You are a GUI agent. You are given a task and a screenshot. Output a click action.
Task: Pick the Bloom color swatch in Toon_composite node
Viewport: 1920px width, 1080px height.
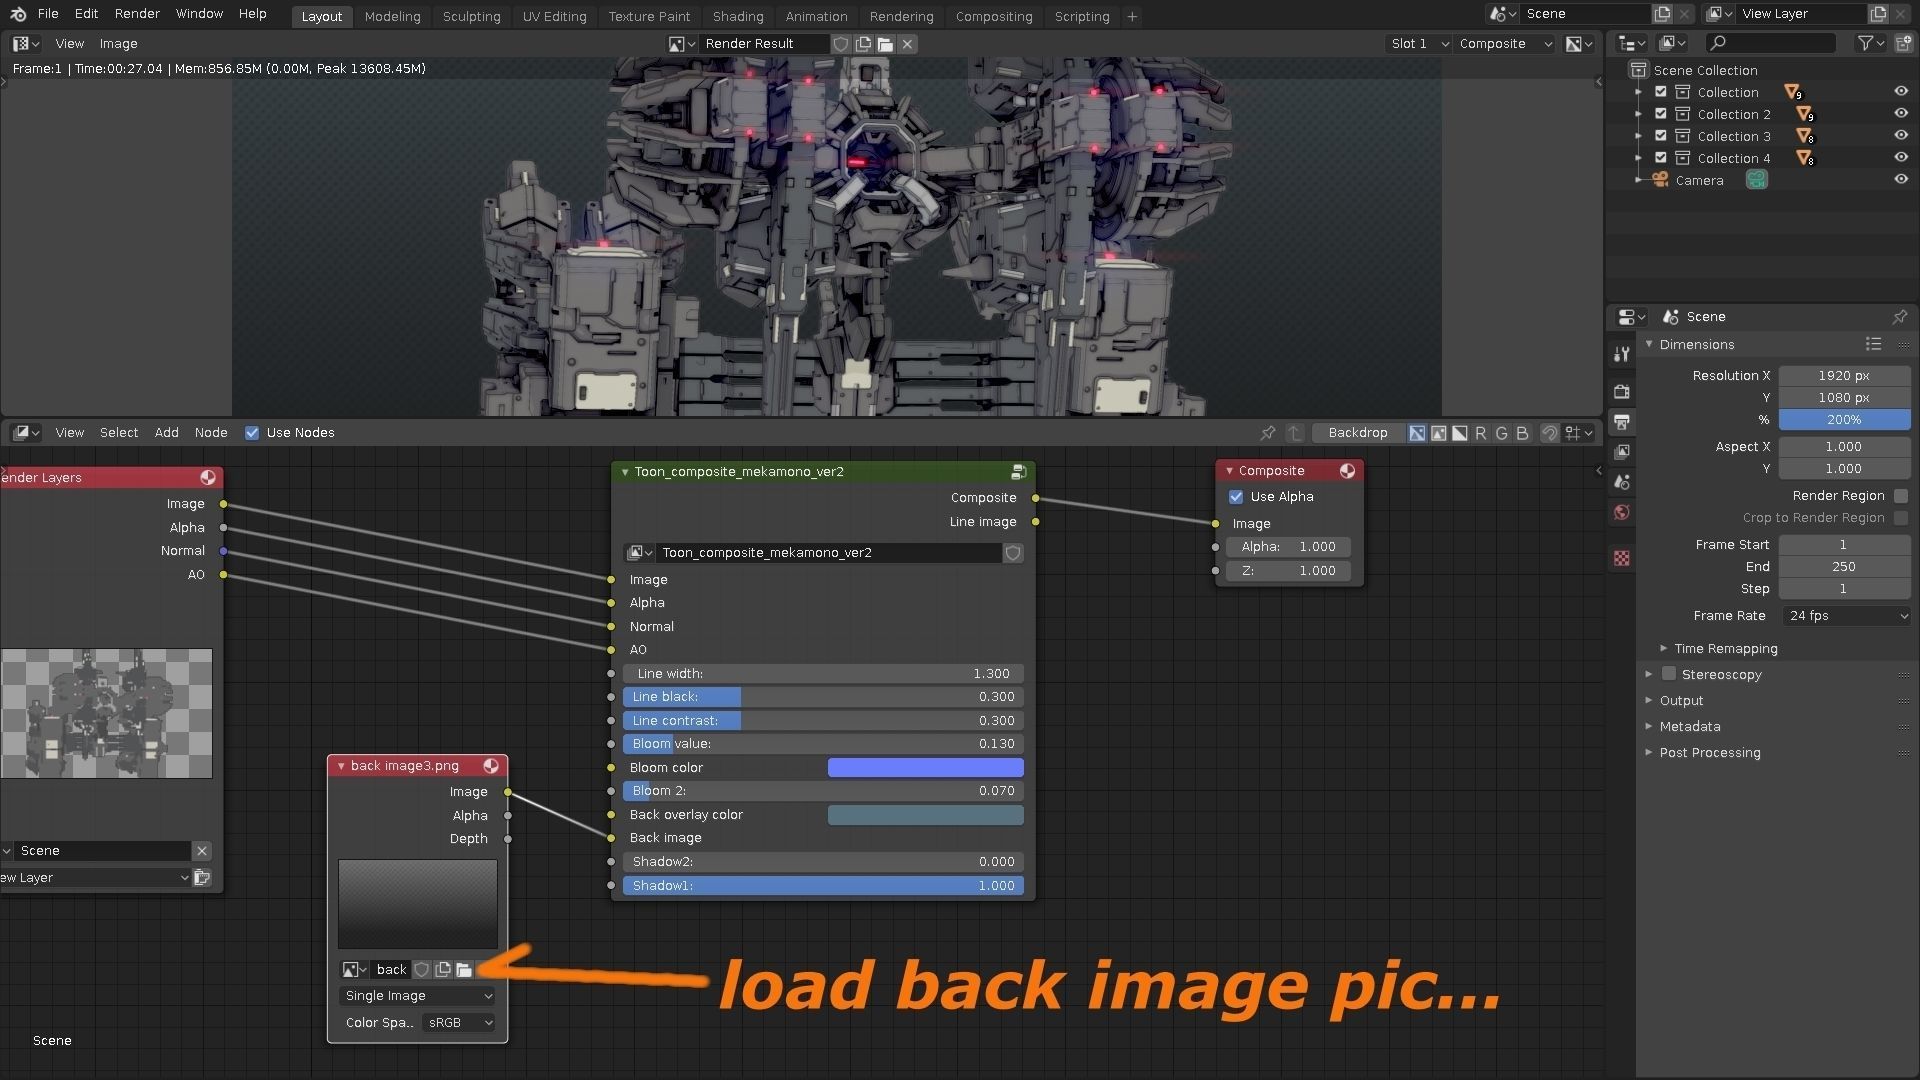coord(924,767)
